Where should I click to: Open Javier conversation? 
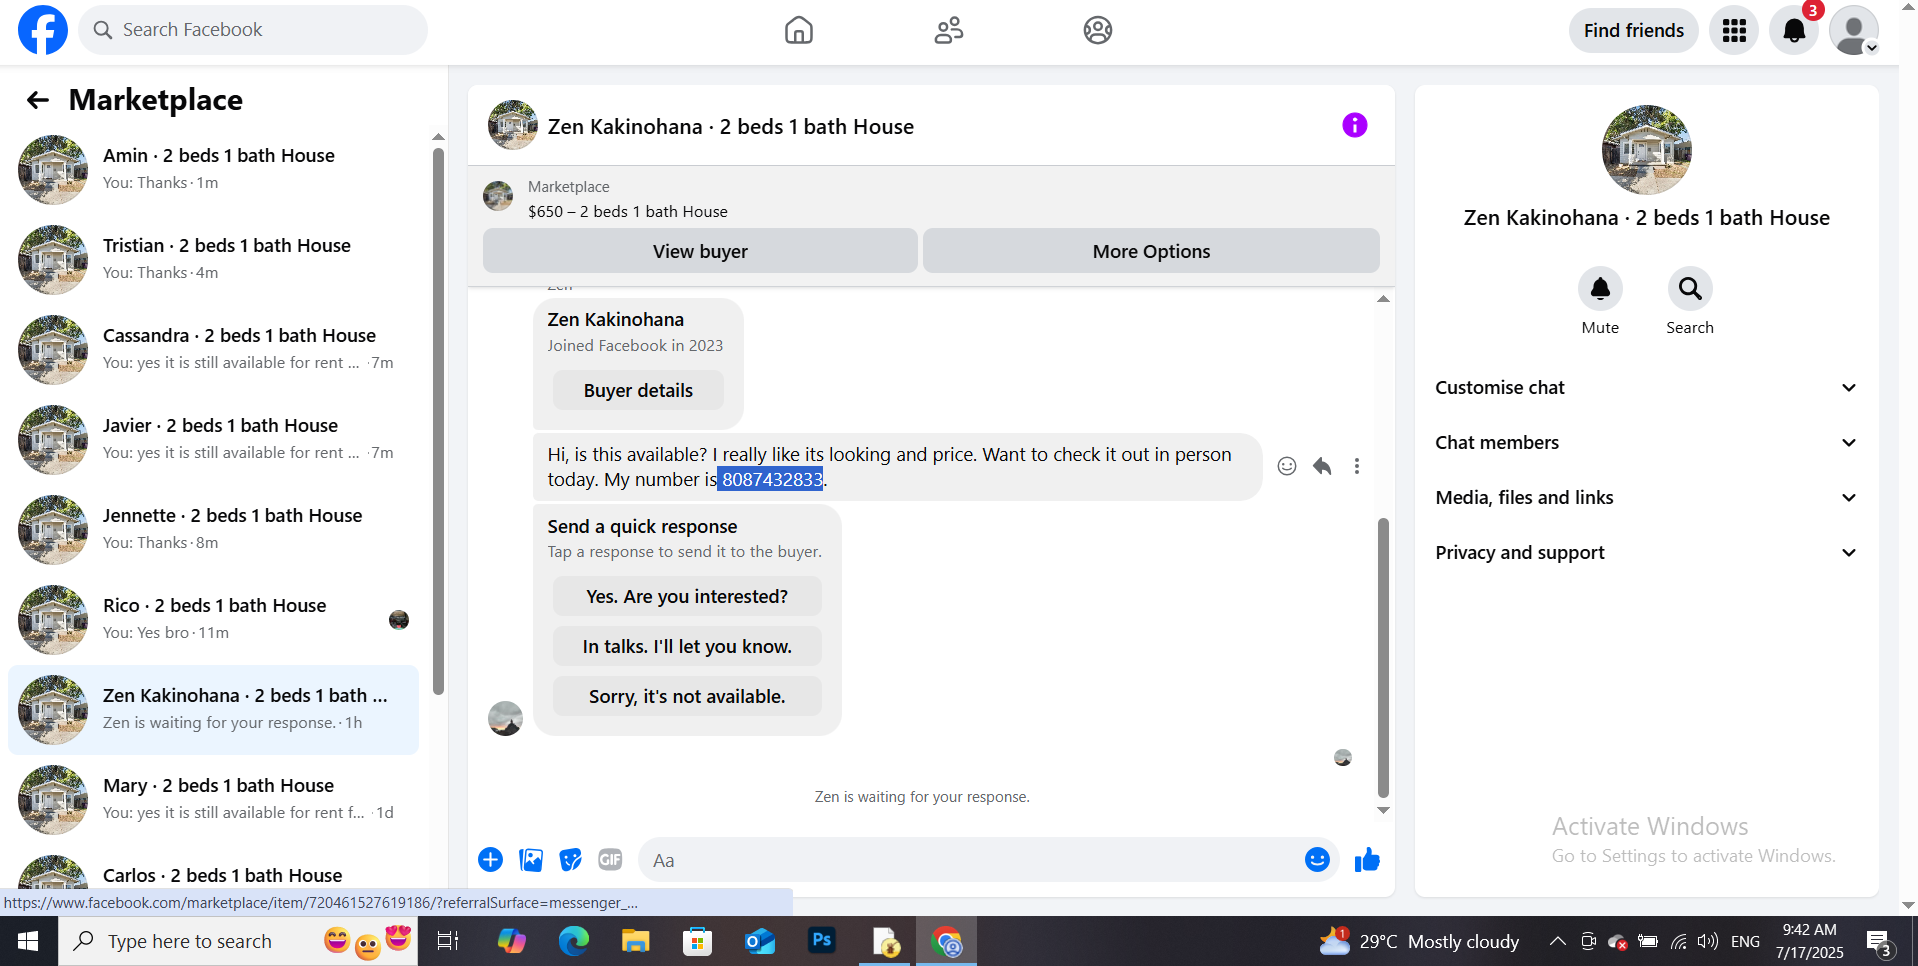point(214,440)
